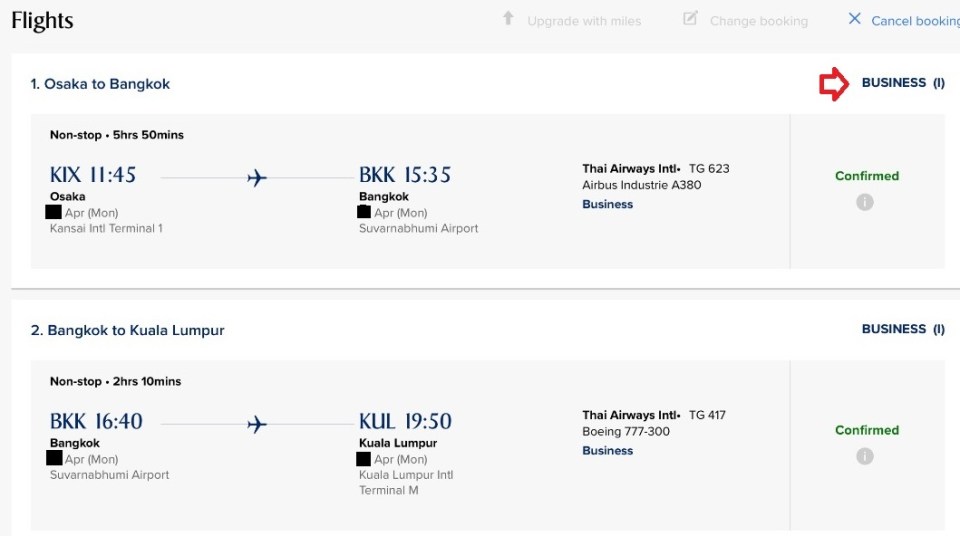Choose Upgrade with miles
Image resolution: width=960 pixels, height=536 pixels.
pos(584,21)
